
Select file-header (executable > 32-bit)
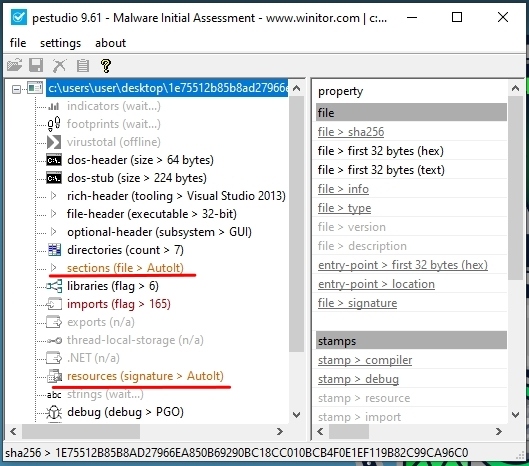pos(152,214)
